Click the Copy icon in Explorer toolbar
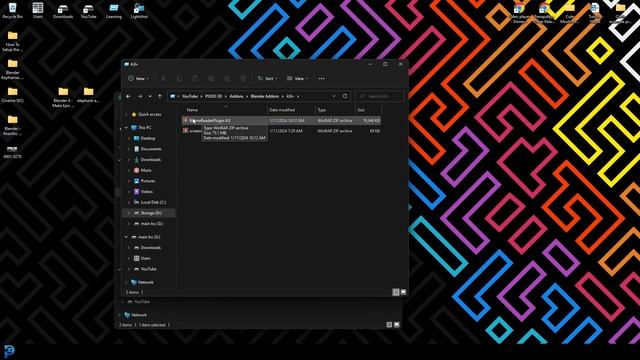This screenshot has height=360, width=640. 179,78
